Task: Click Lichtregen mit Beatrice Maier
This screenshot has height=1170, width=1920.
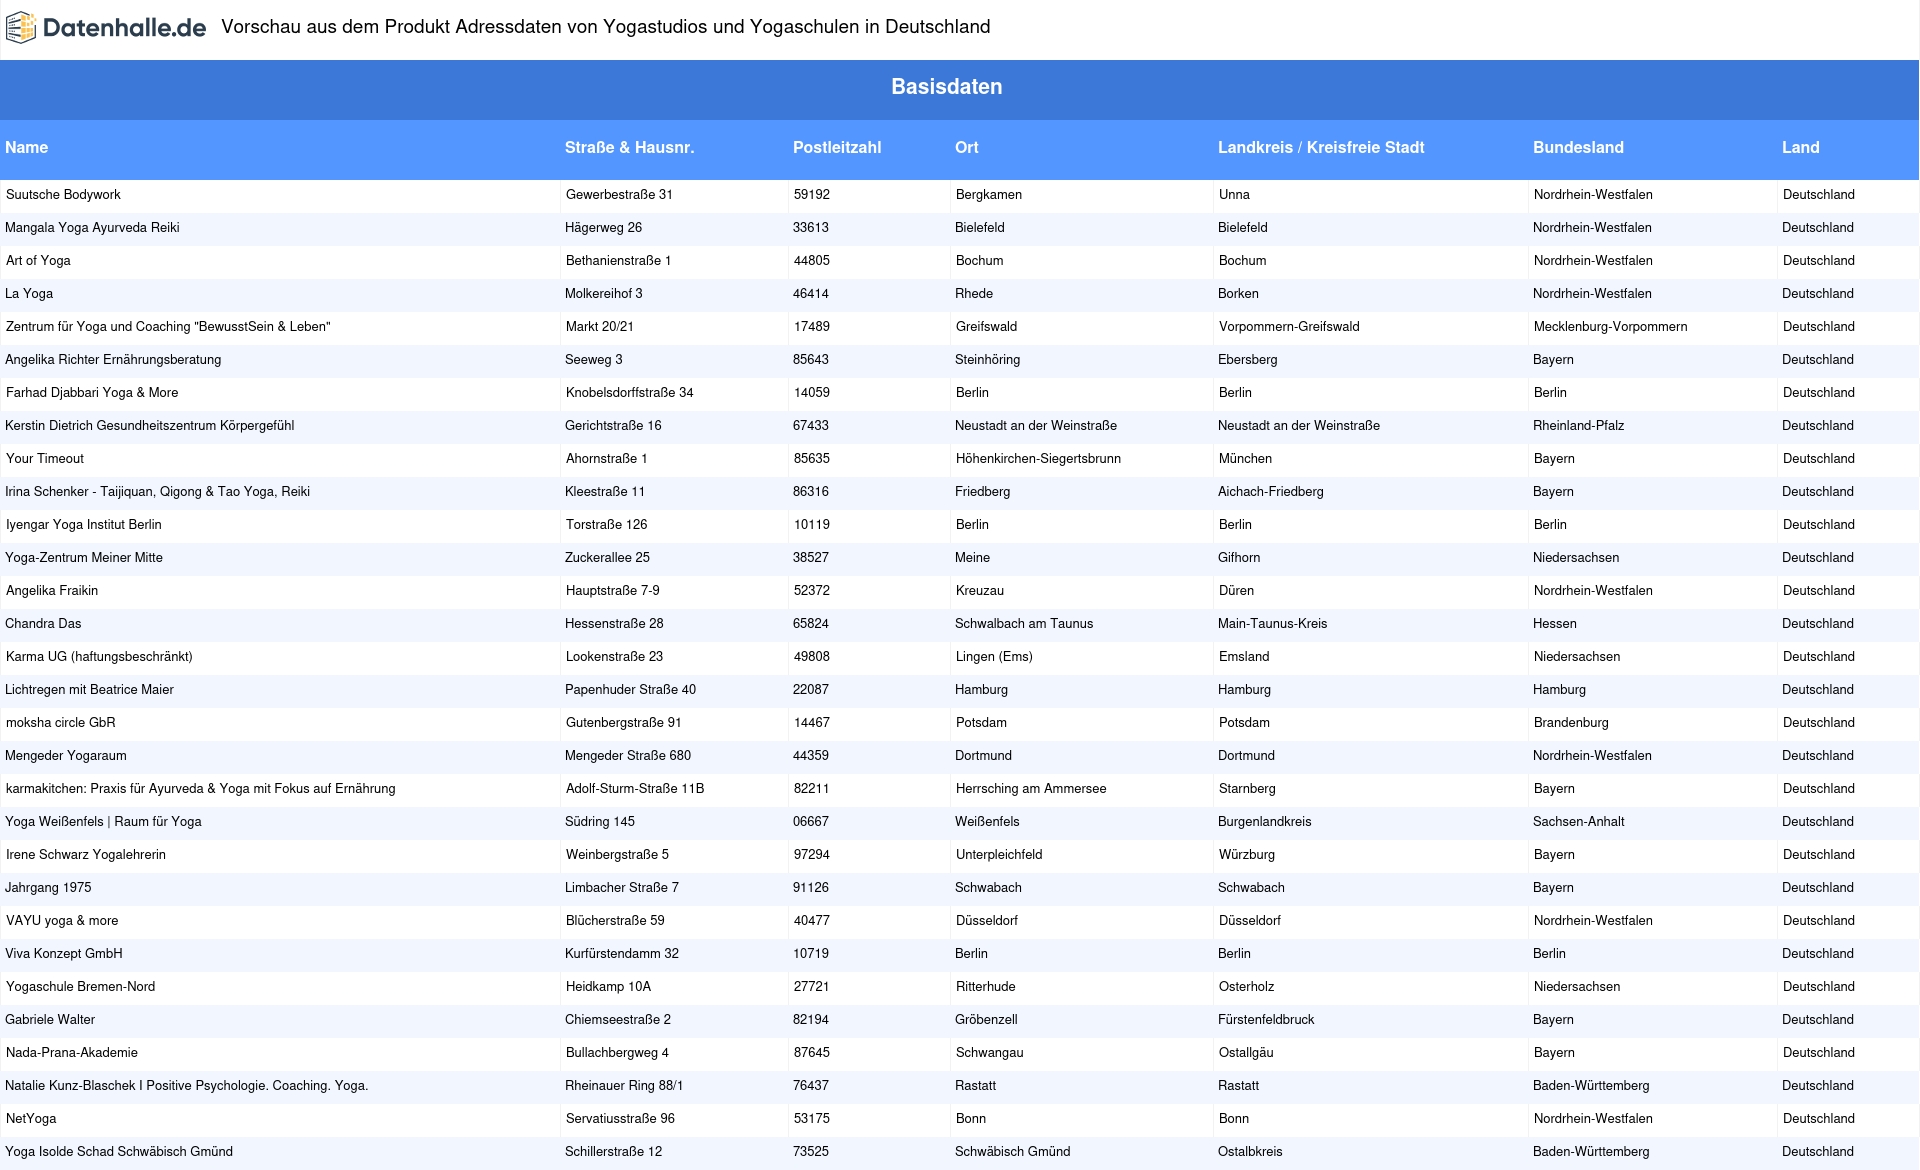Action: pos(89,689)
